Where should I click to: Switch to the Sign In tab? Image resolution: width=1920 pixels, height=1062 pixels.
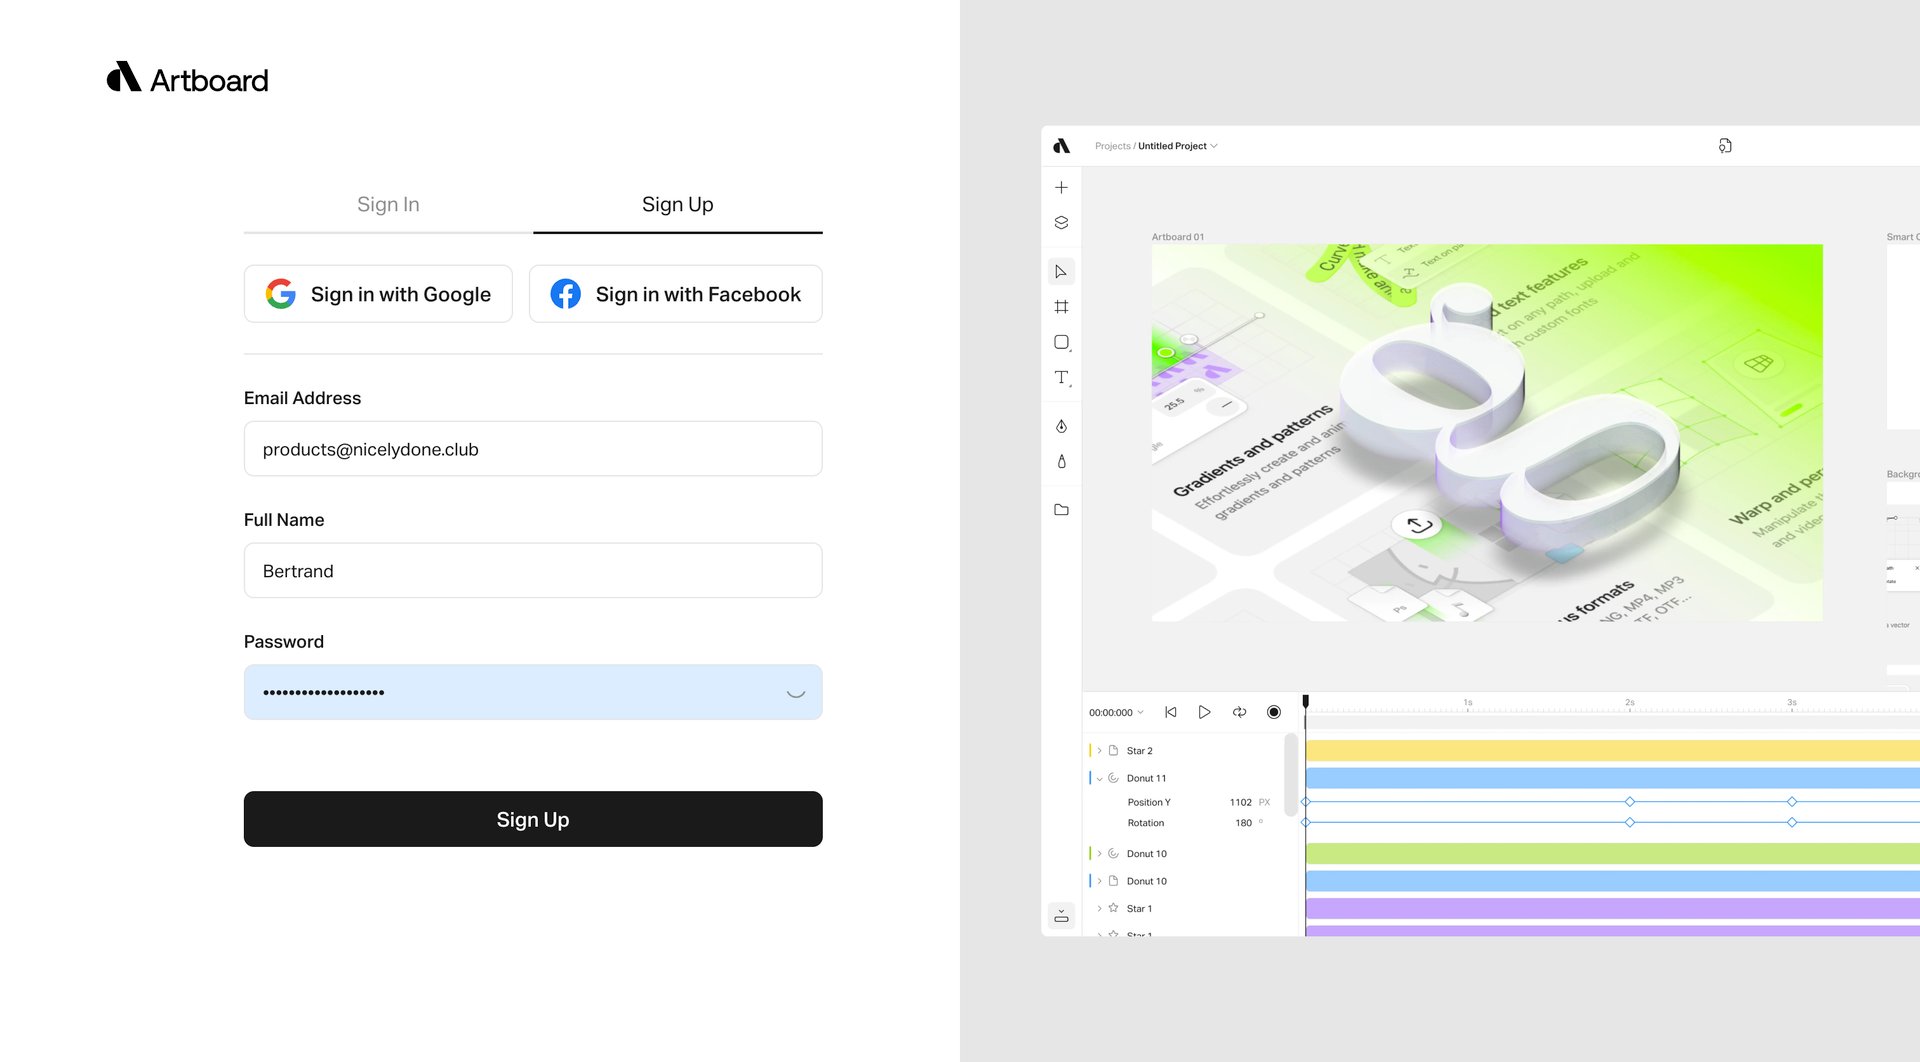pyautogui.click(x=388, y=204)
